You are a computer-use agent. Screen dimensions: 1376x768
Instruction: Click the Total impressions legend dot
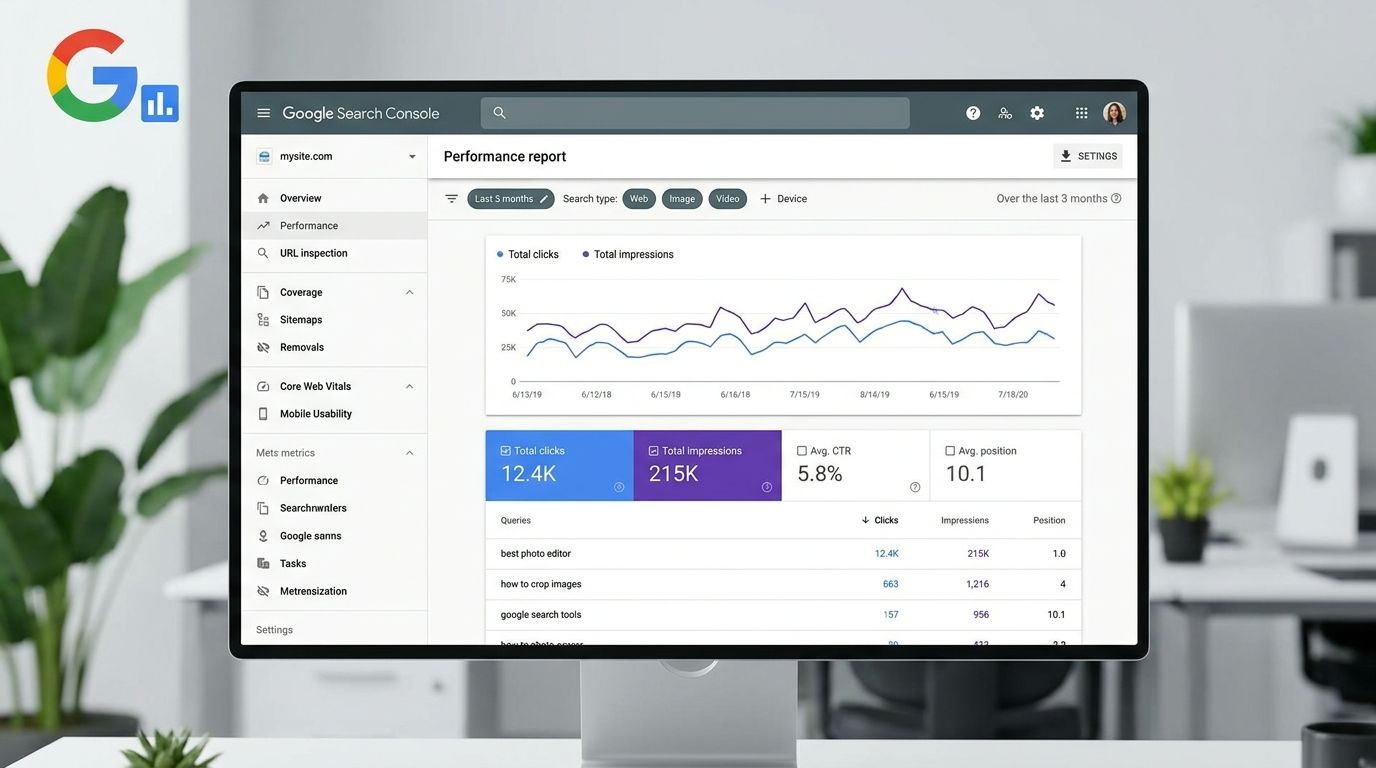click(586, 254)
